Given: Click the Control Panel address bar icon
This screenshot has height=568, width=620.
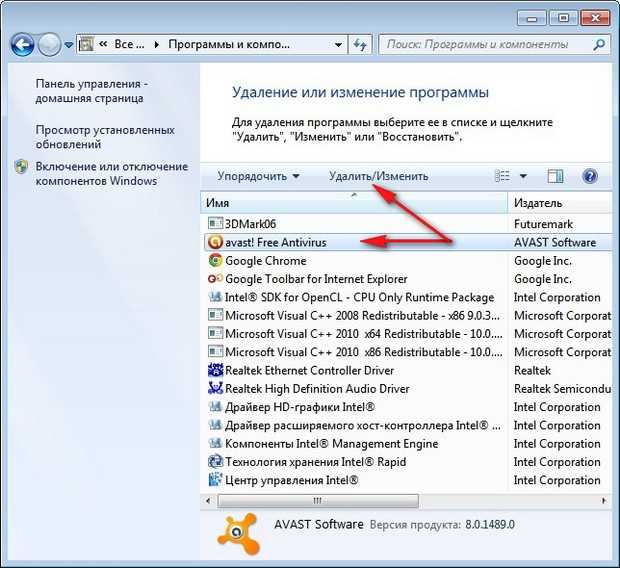Looking at the screenshot, I should tap(86, 44).
